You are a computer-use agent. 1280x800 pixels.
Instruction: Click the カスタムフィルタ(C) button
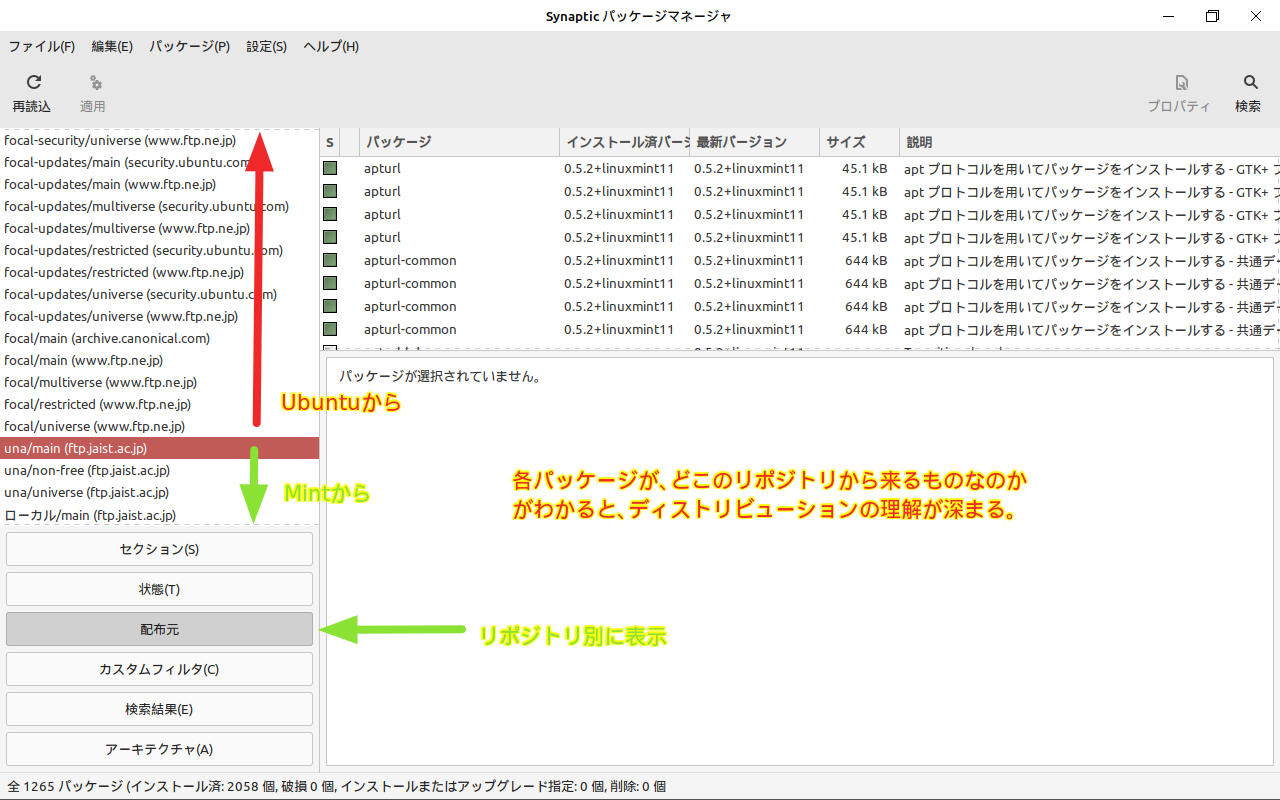[x=160, y=669]
